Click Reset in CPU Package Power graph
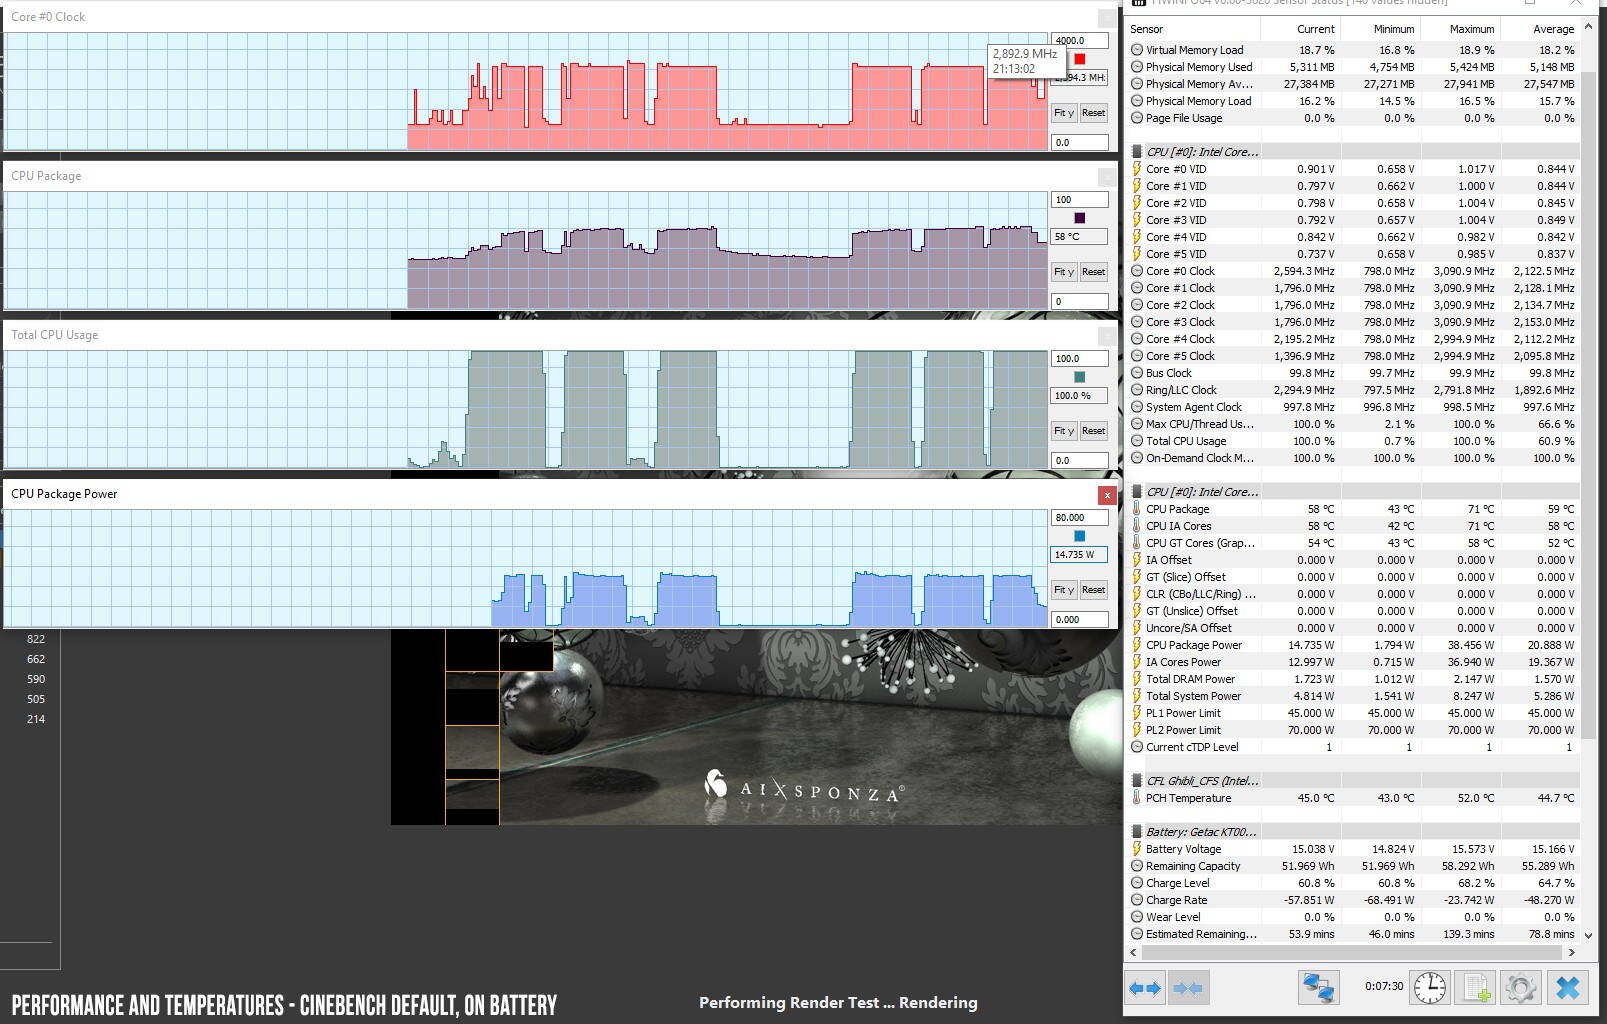 (x=1093, y=590)
